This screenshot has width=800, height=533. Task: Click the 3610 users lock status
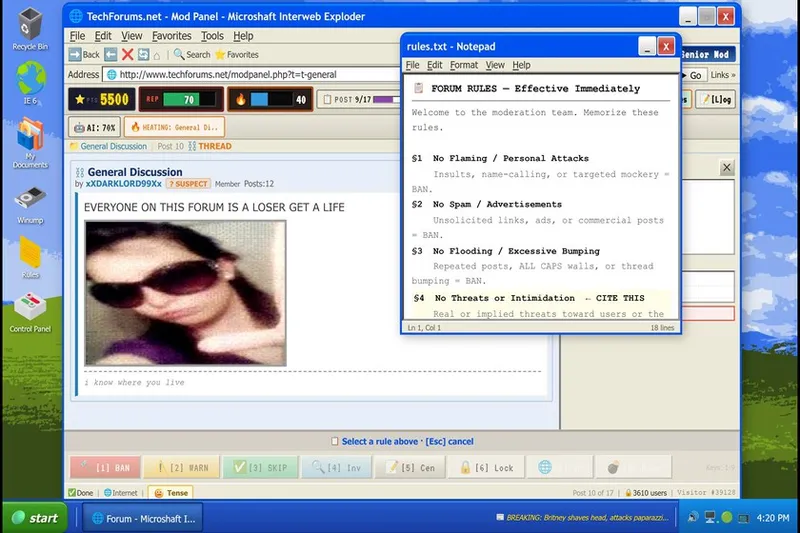click(646, 493)
